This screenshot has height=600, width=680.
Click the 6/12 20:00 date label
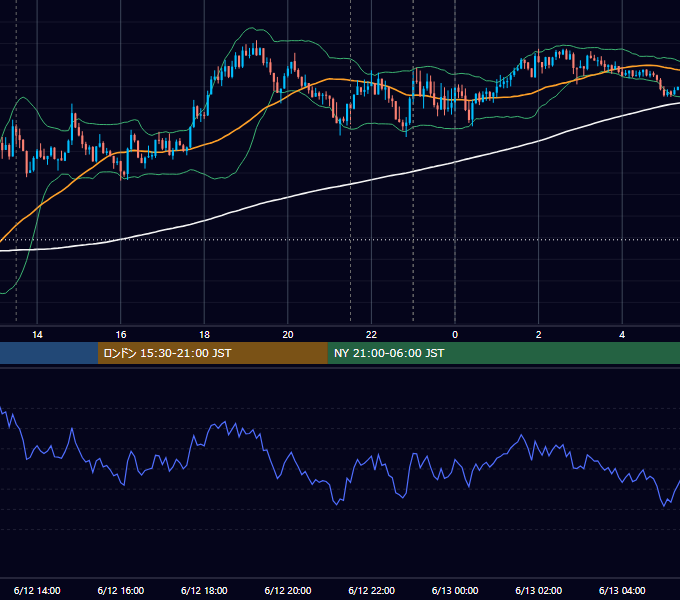(x=288, y=590)
